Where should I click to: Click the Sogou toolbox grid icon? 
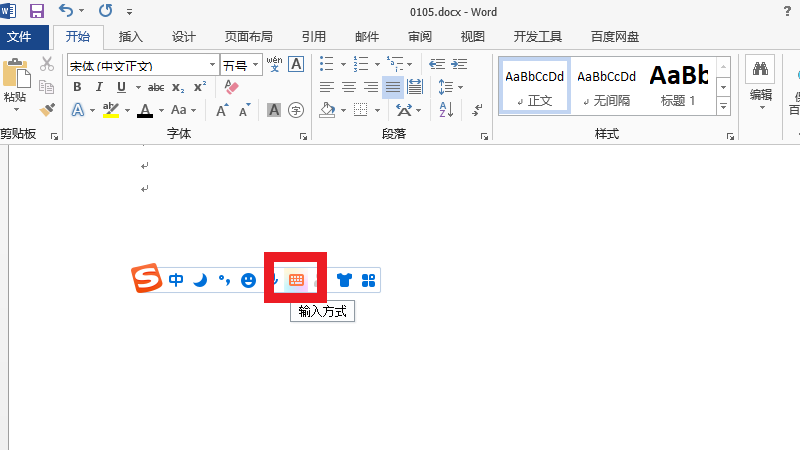point(368,281)
